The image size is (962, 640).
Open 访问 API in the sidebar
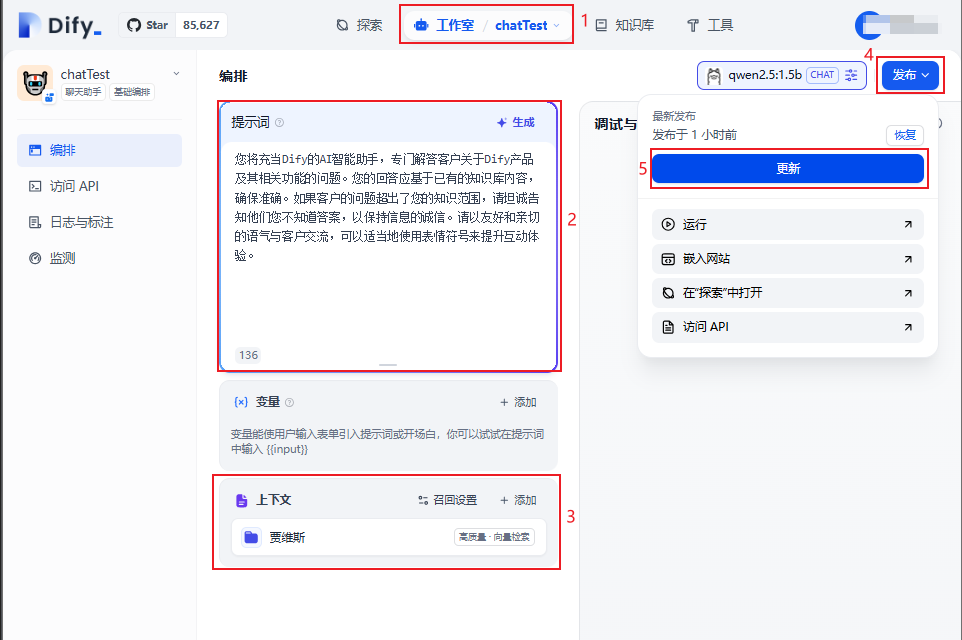click(99, 186)
